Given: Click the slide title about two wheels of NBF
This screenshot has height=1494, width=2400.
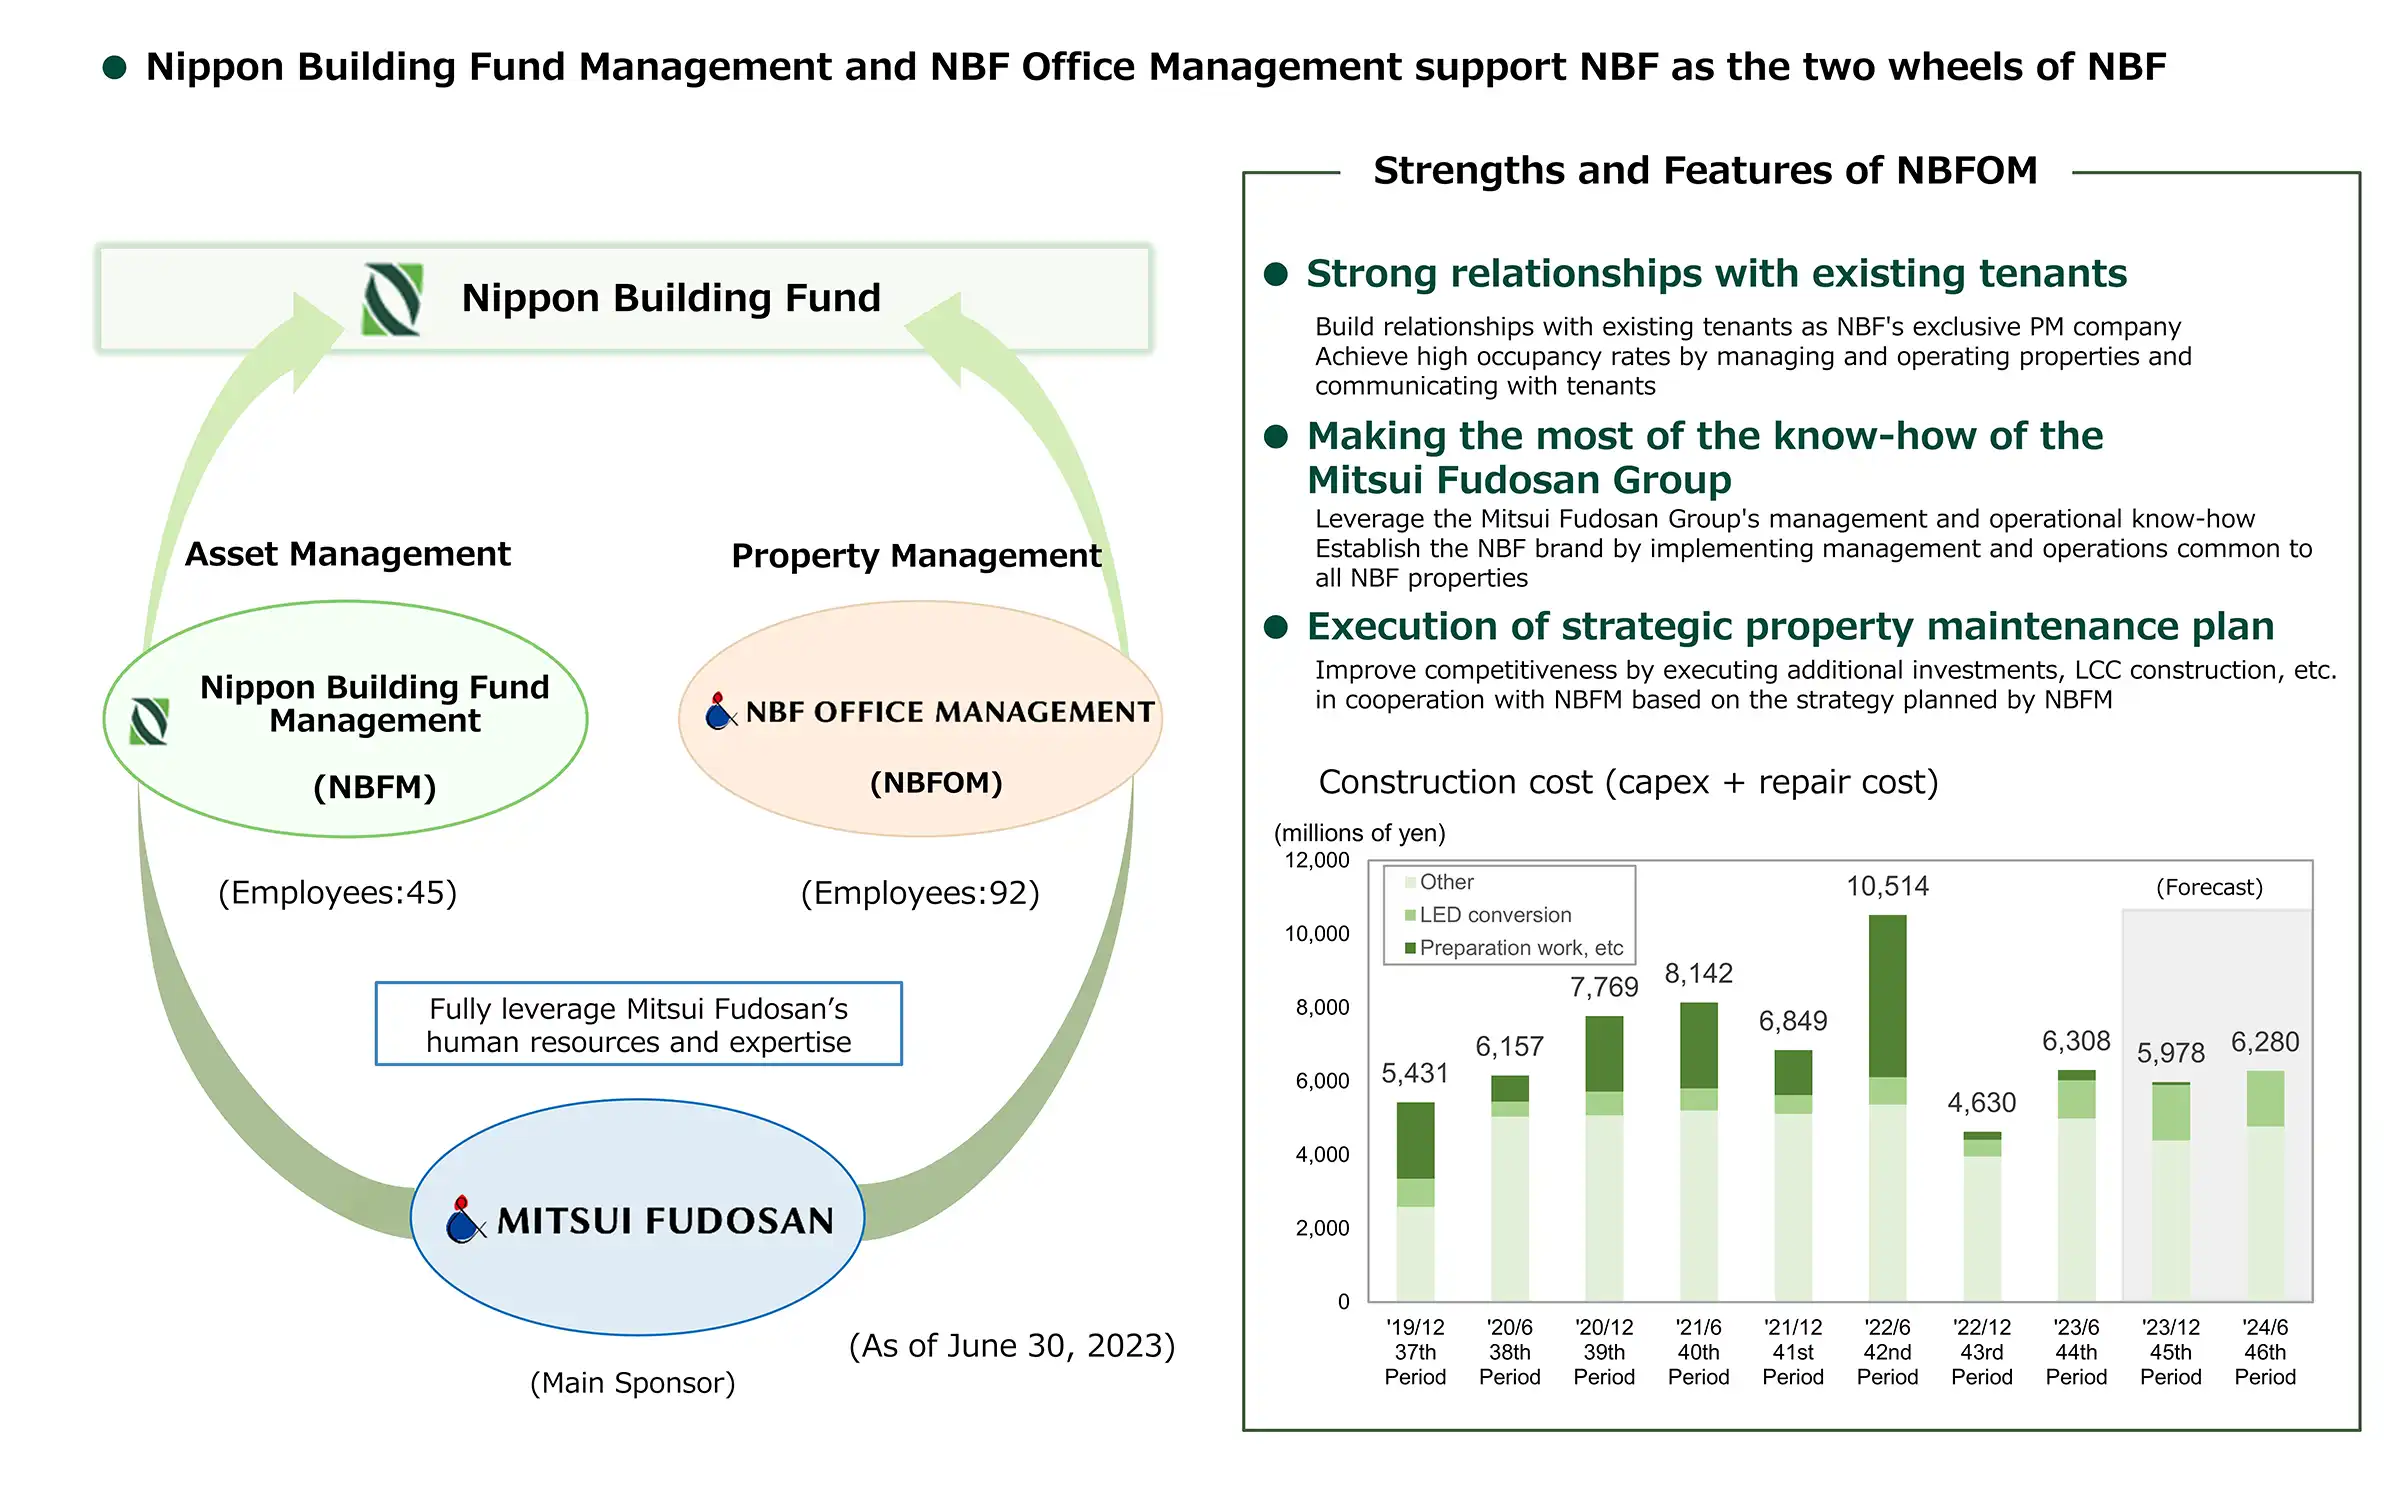Looking at the screenshot, I should (x=1155, y=67).
